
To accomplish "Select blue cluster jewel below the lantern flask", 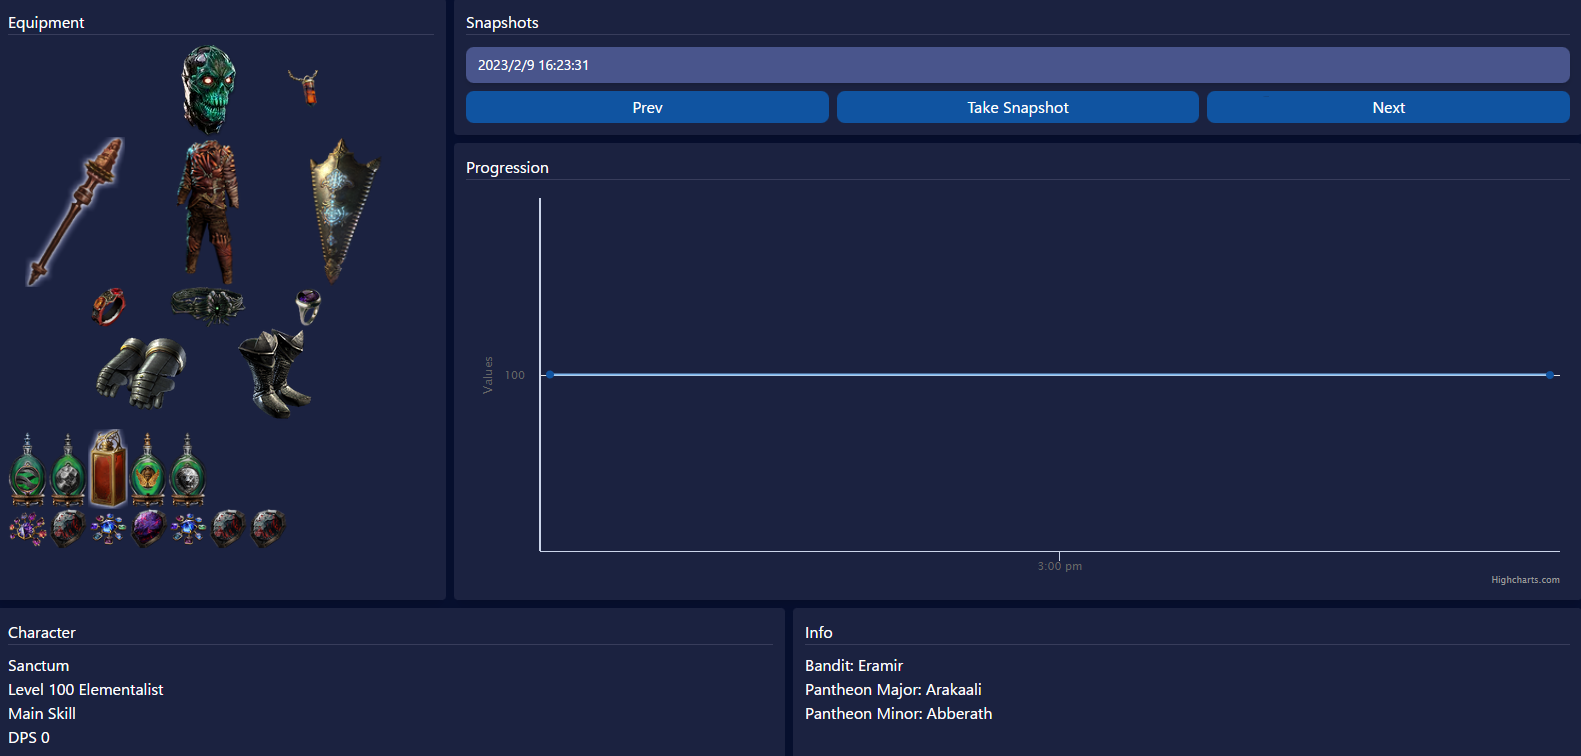I will 108,528.
